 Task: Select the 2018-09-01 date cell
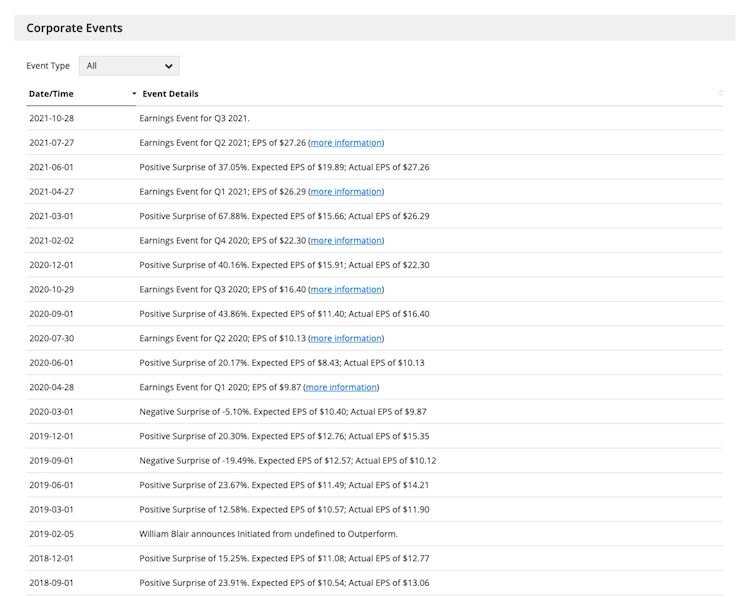coord(51,583)
